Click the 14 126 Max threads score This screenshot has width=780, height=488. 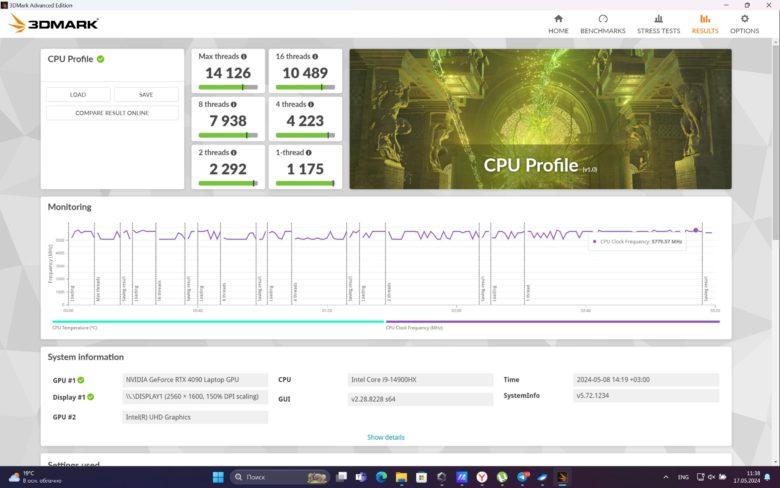pos(228,73)
